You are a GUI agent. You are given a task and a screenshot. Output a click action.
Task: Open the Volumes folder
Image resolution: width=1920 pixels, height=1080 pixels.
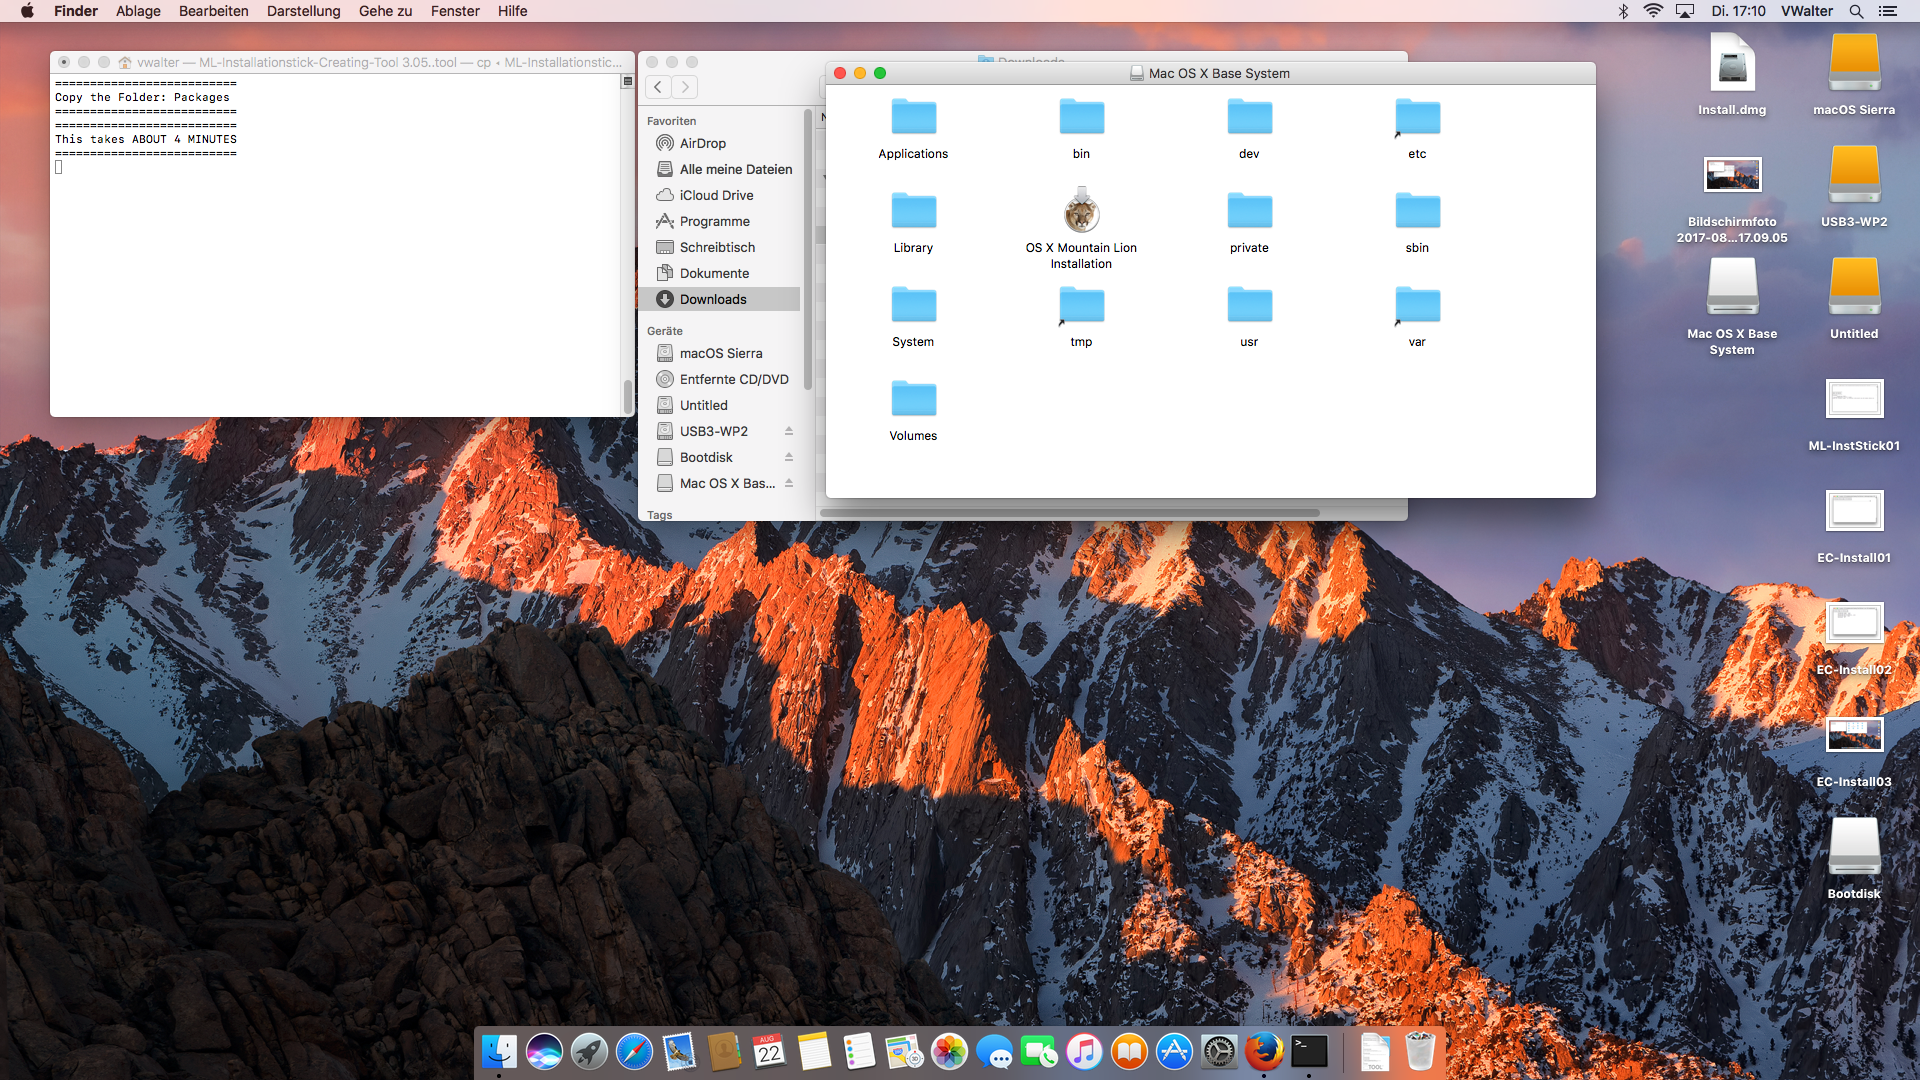click(x=913, y=400)
